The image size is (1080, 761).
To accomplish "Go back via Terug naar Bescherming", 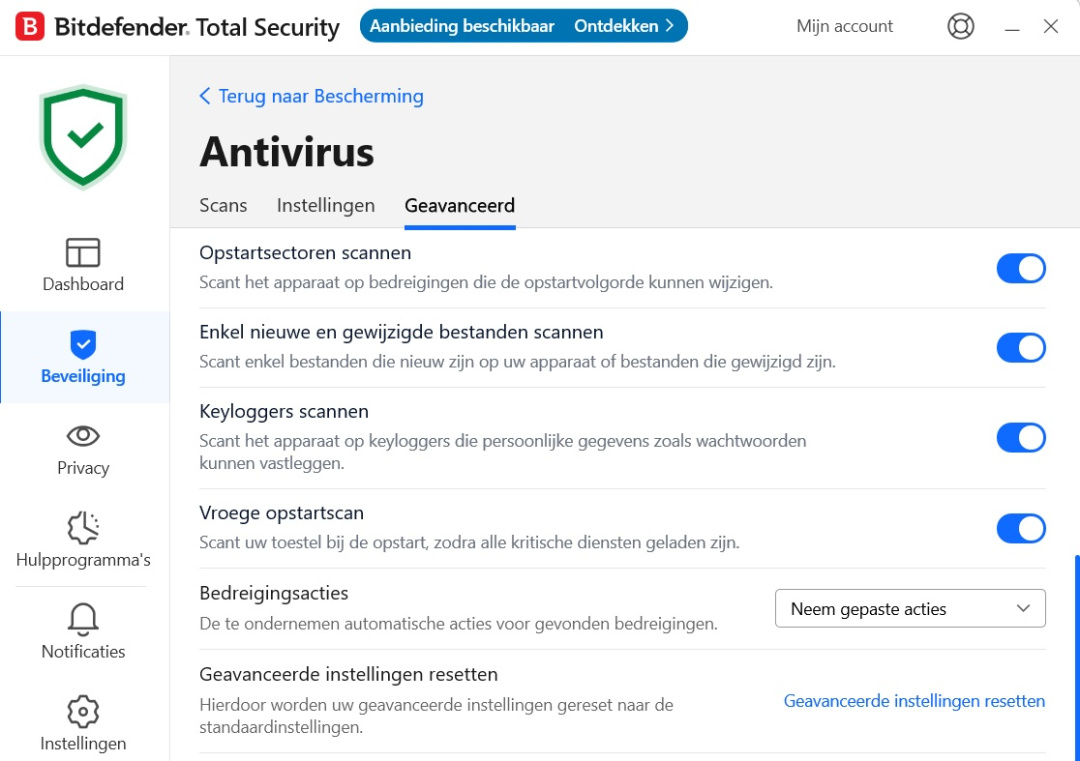I will [311, 96].
